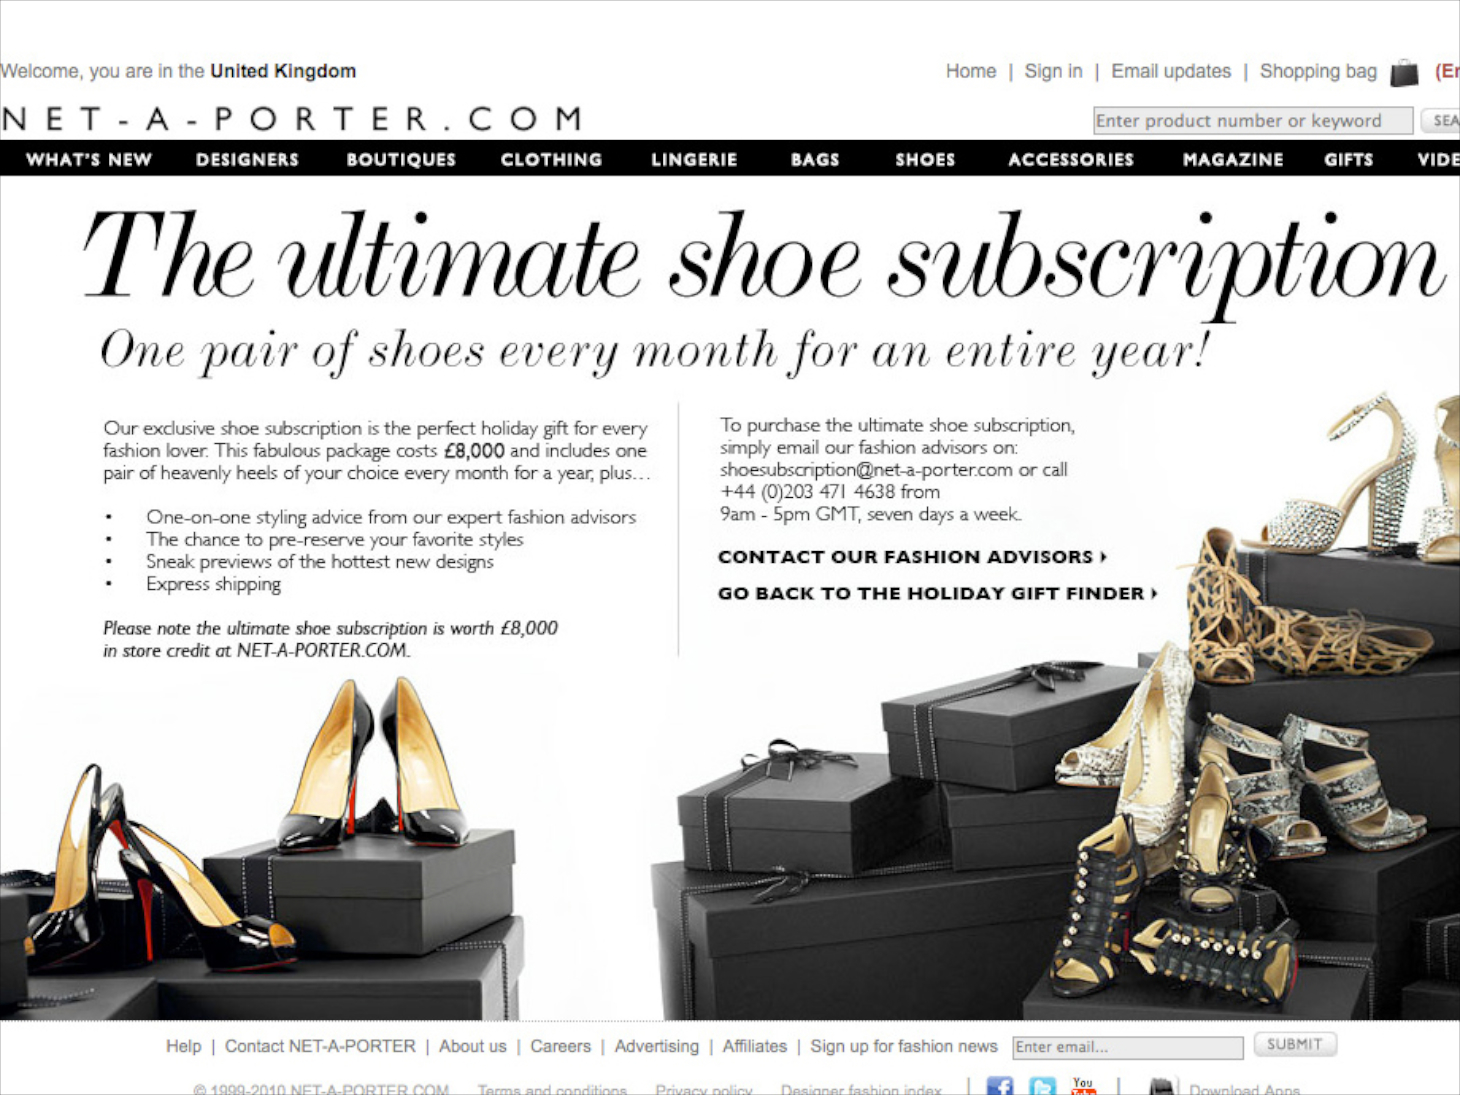Screen dimensions: 1460x1095
Task: Click the NET-A-PORTER.COM logo
Action: (x=292, y=119)
